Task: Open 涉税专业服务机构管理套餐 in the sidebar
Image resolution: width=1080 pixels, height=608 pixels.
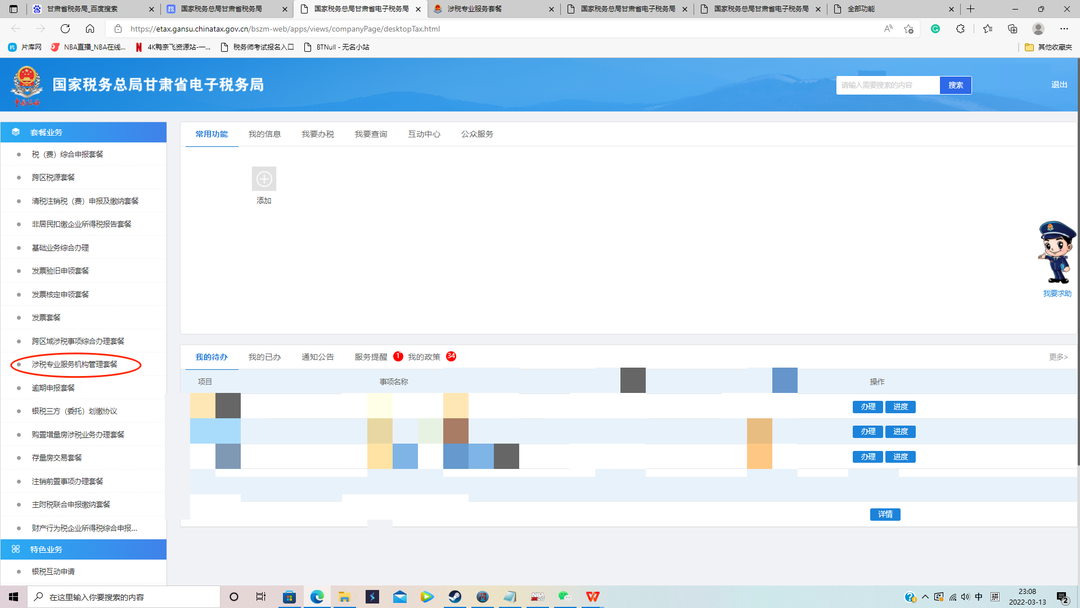Action: (74, 364)
